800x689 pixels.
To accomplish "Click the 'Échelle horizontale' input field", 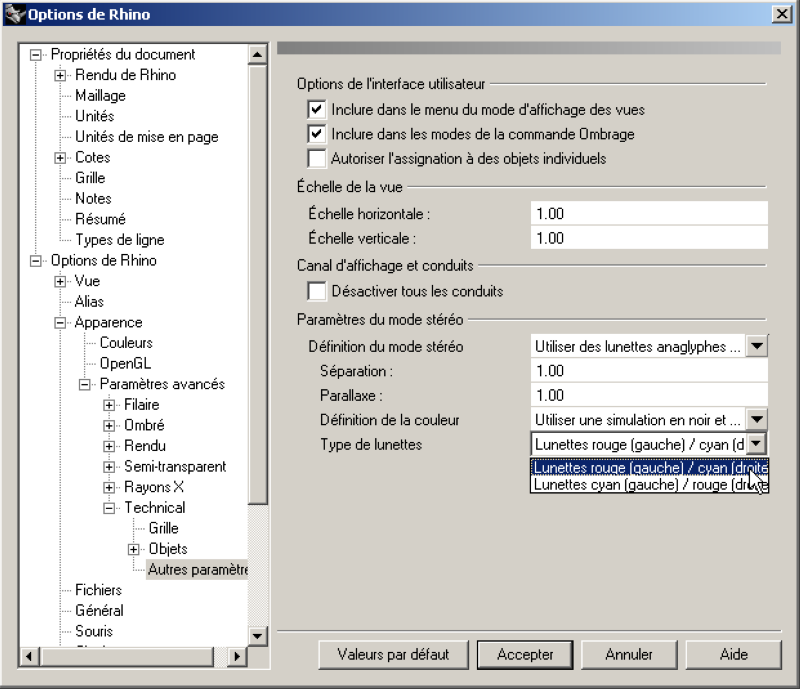I will [649, 213].
